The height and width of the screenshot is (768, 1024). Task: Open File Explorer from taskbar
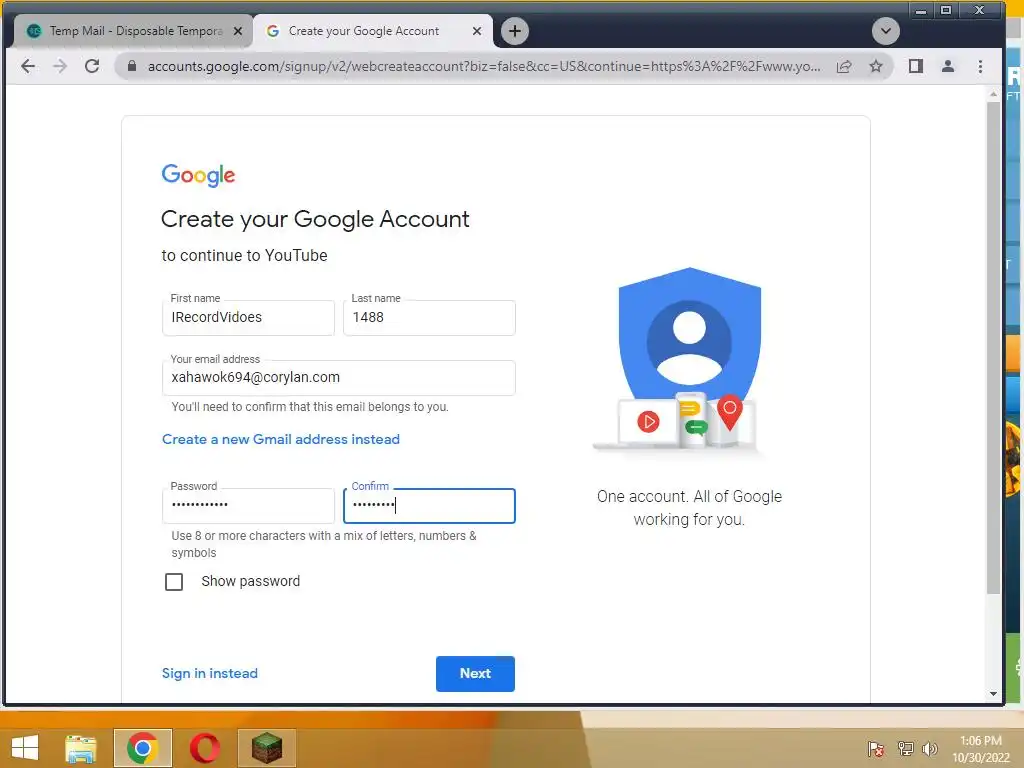(x=80, y=748)
